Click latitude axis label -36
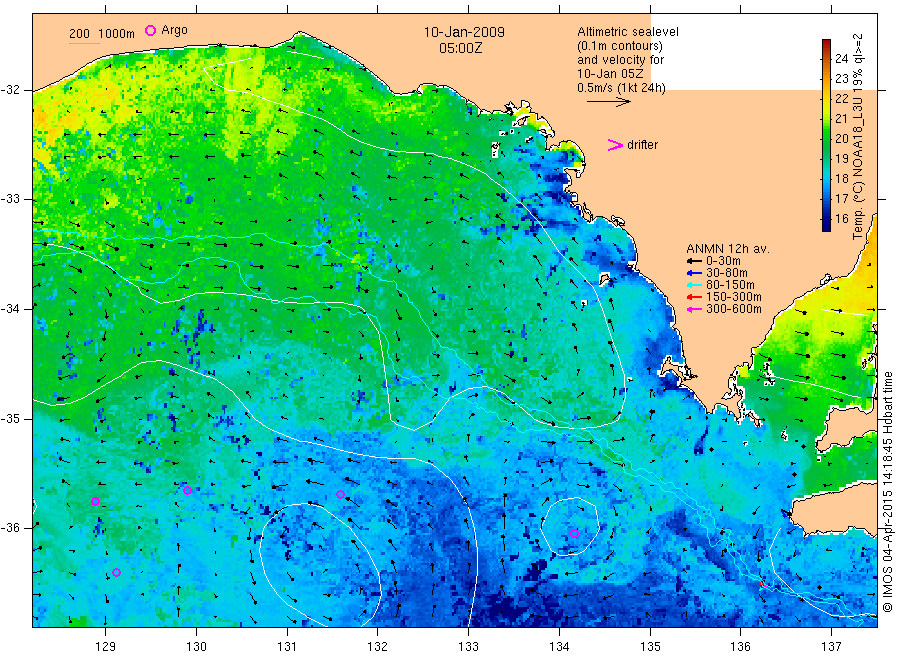 point(10,528)
